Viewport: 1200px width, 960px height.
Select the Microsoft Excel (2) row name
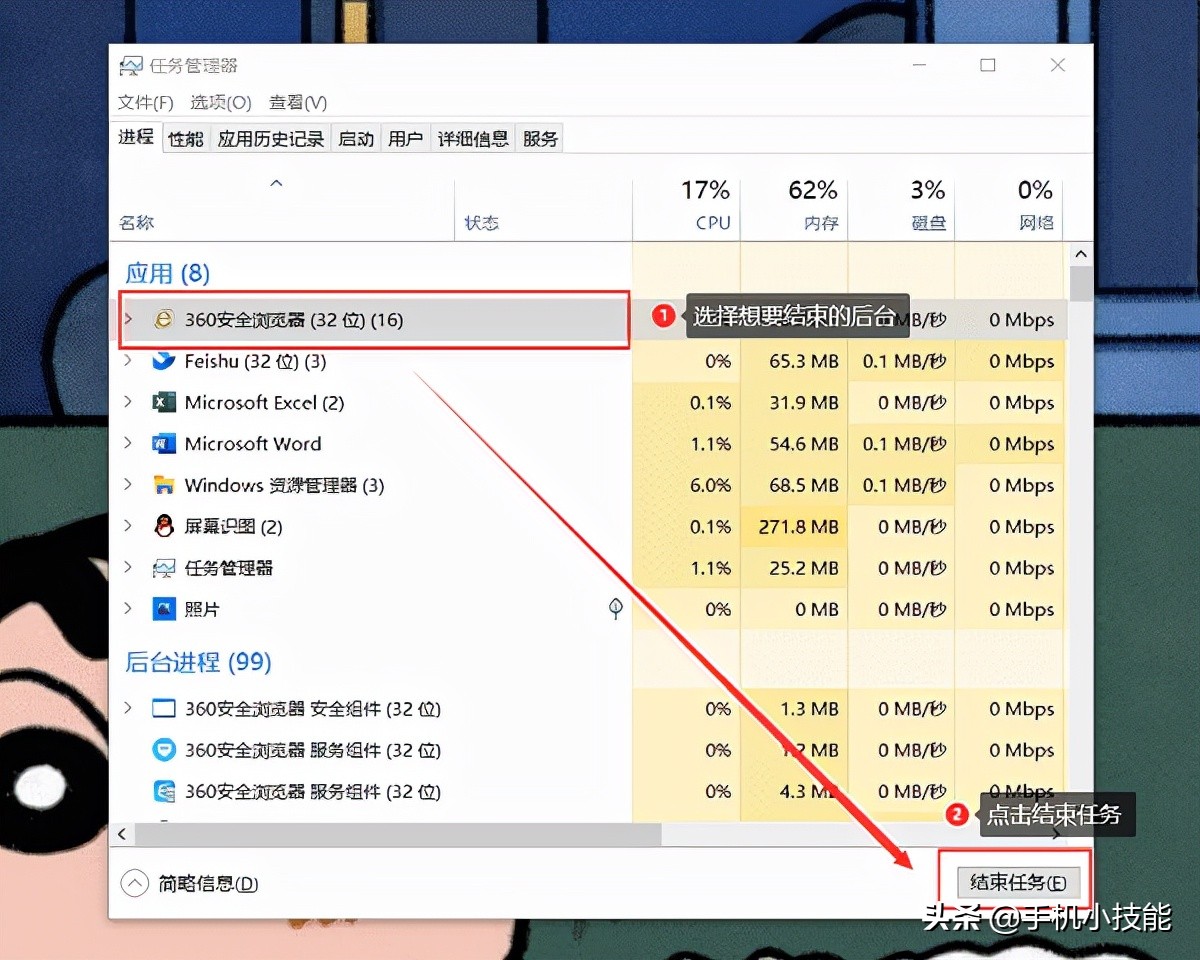coord(264,403)
